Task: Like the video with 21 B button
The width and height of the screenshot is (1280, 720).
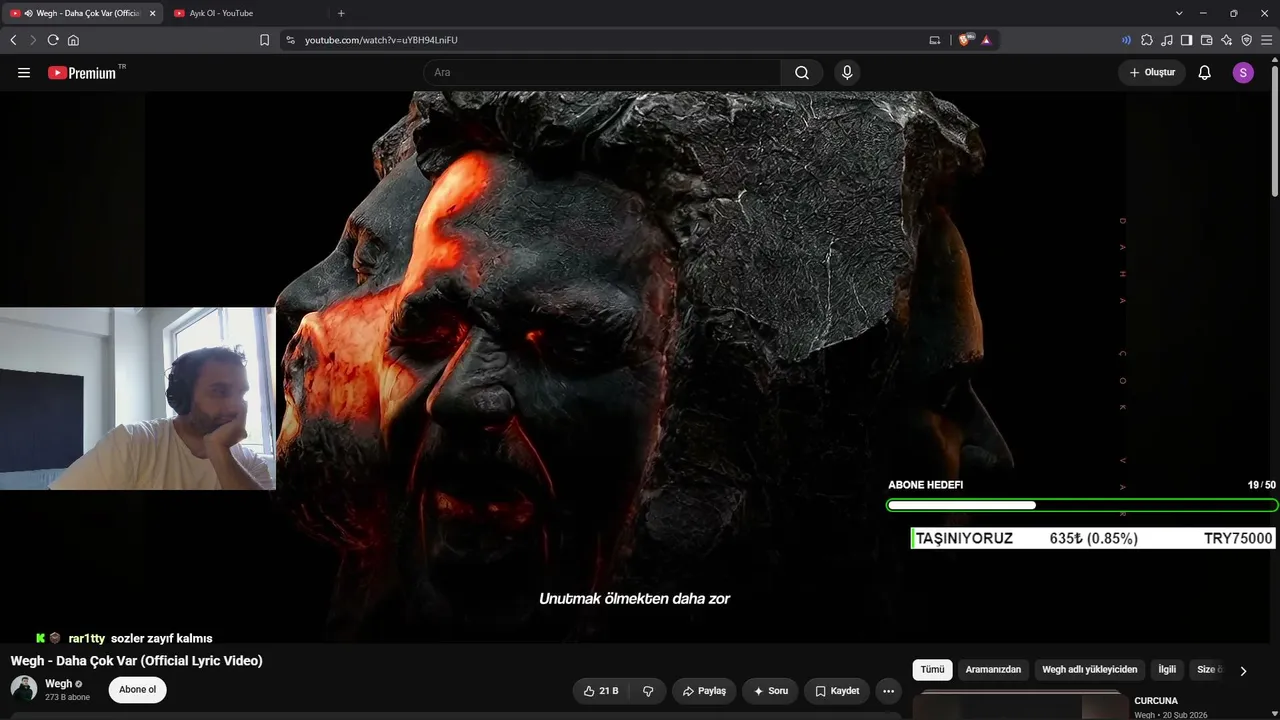Action: (x=602, y=691)
